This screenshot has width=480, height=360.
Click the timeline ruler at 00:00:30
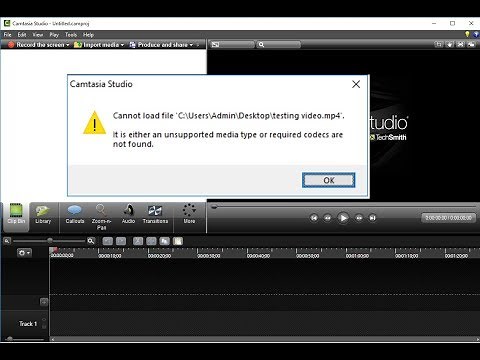pyautogui.click(x=209, y=256)
